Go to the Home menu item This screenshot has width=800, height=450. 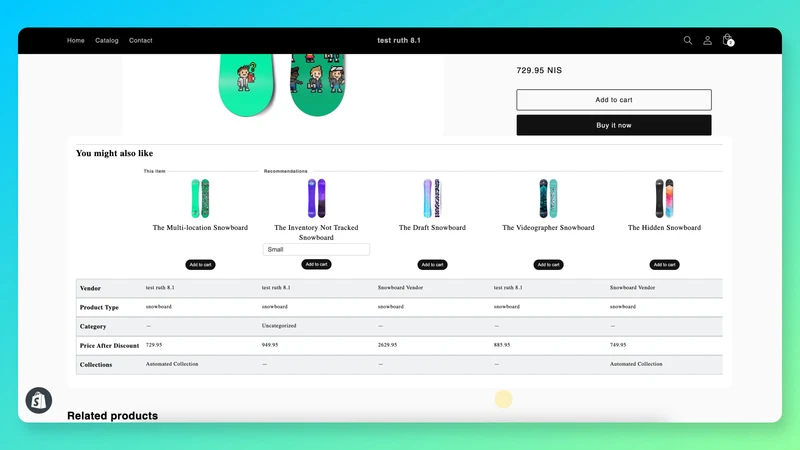click(76, 40)
